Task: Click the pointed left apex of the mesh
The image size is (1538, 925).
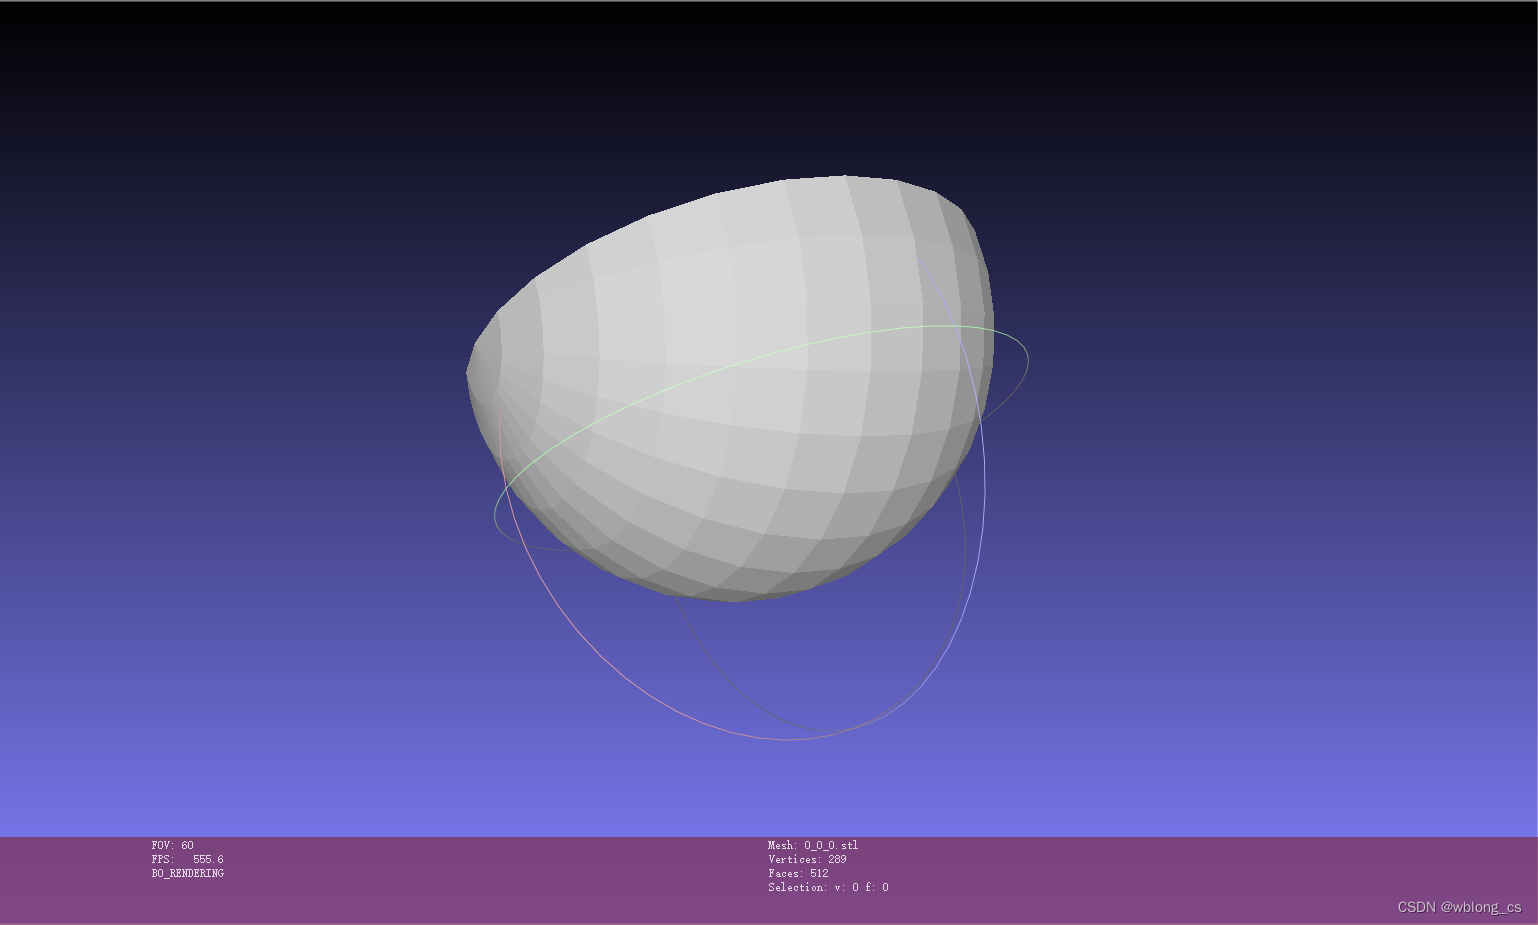Action: (x=470, y=376)
